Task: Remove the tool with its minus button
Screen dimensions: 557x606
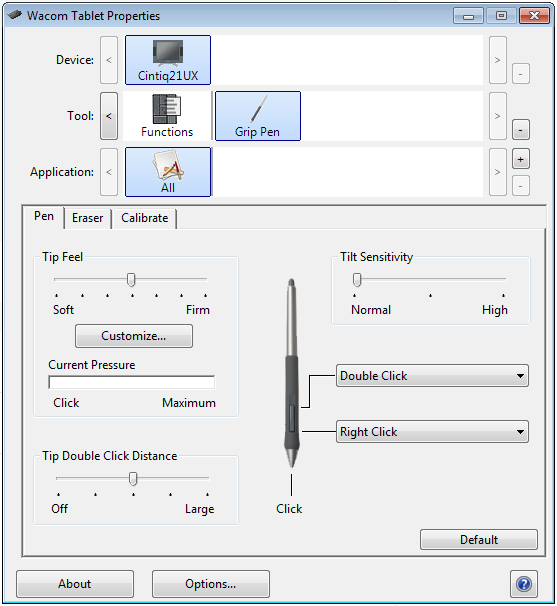Action: 521,129
